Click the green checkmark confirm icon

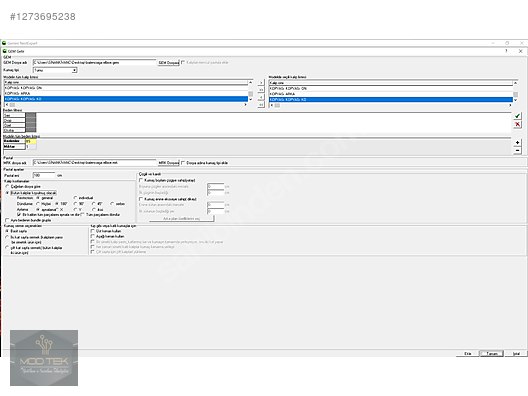click(518, 116)
